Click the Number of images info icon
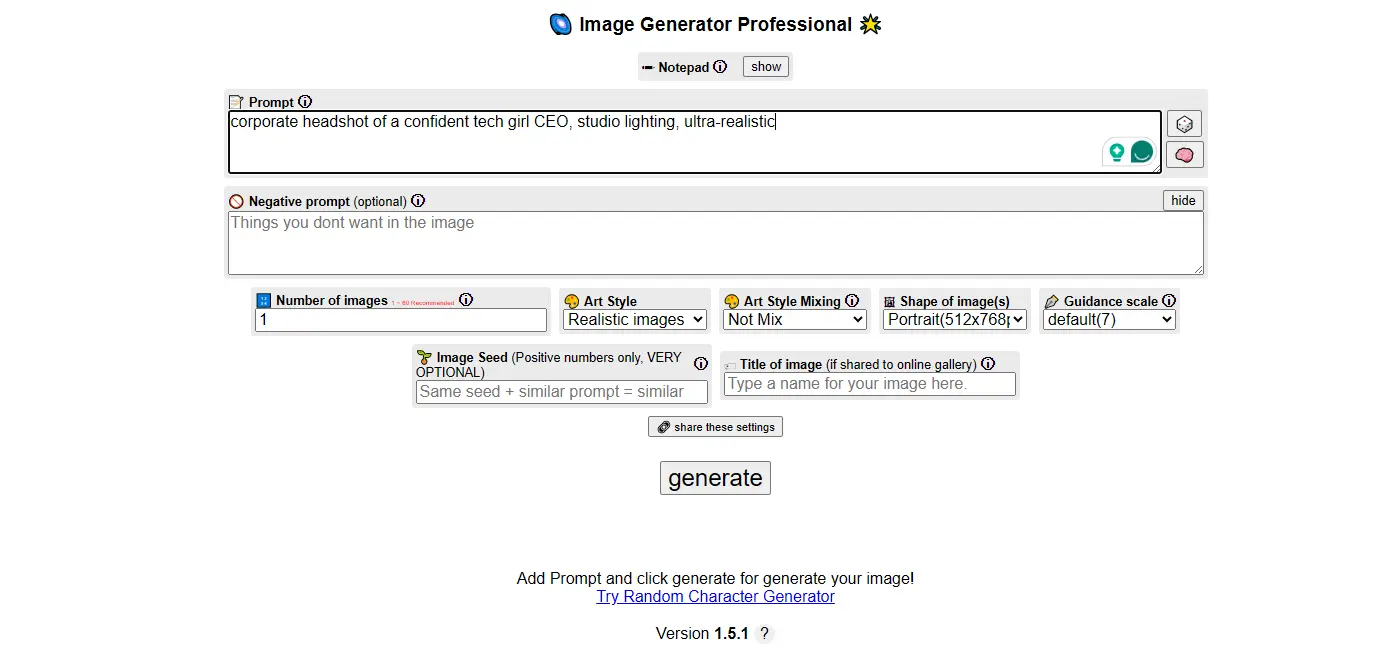1394x663 pixels. 466,300
